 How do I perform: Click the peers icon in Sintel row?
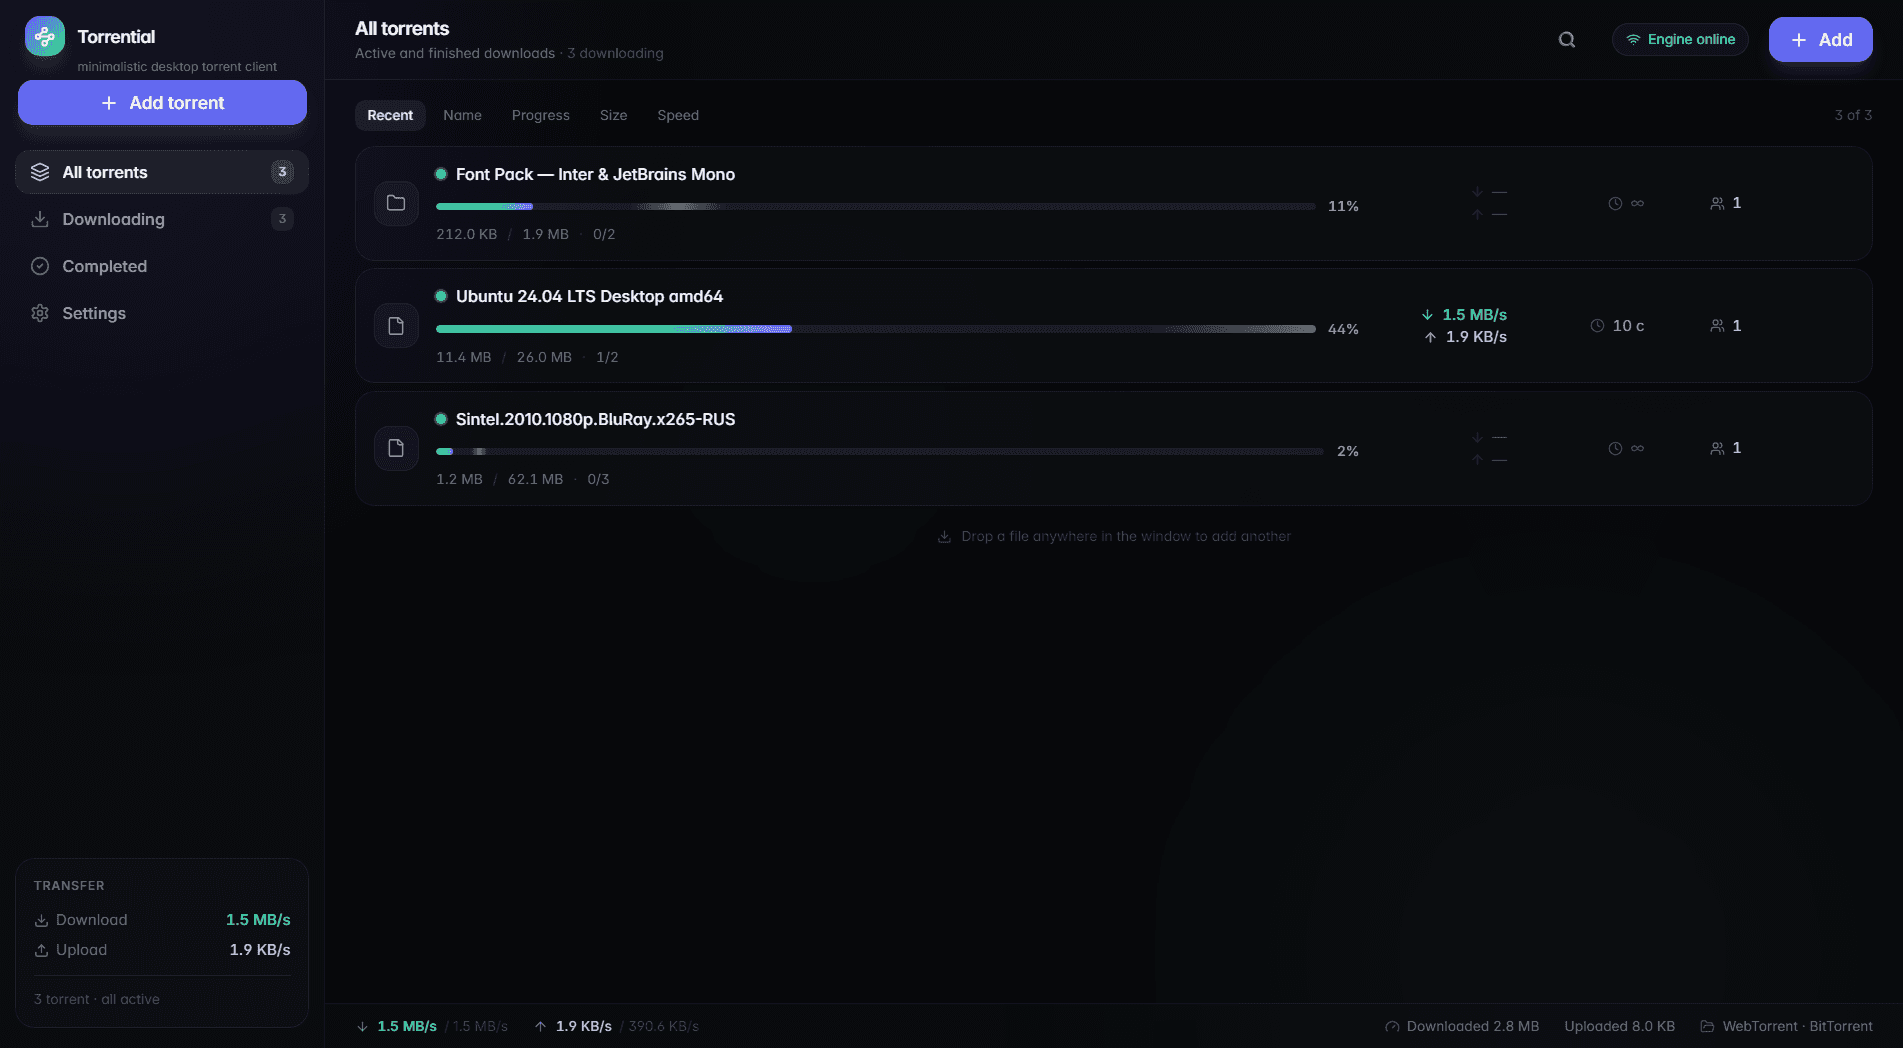pos(1717,448)
